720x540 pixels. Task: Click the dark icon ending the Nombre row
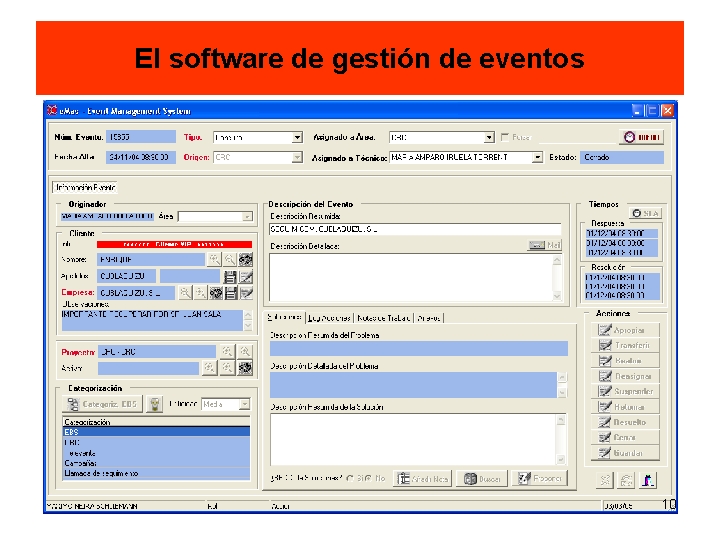pos(246,259)
